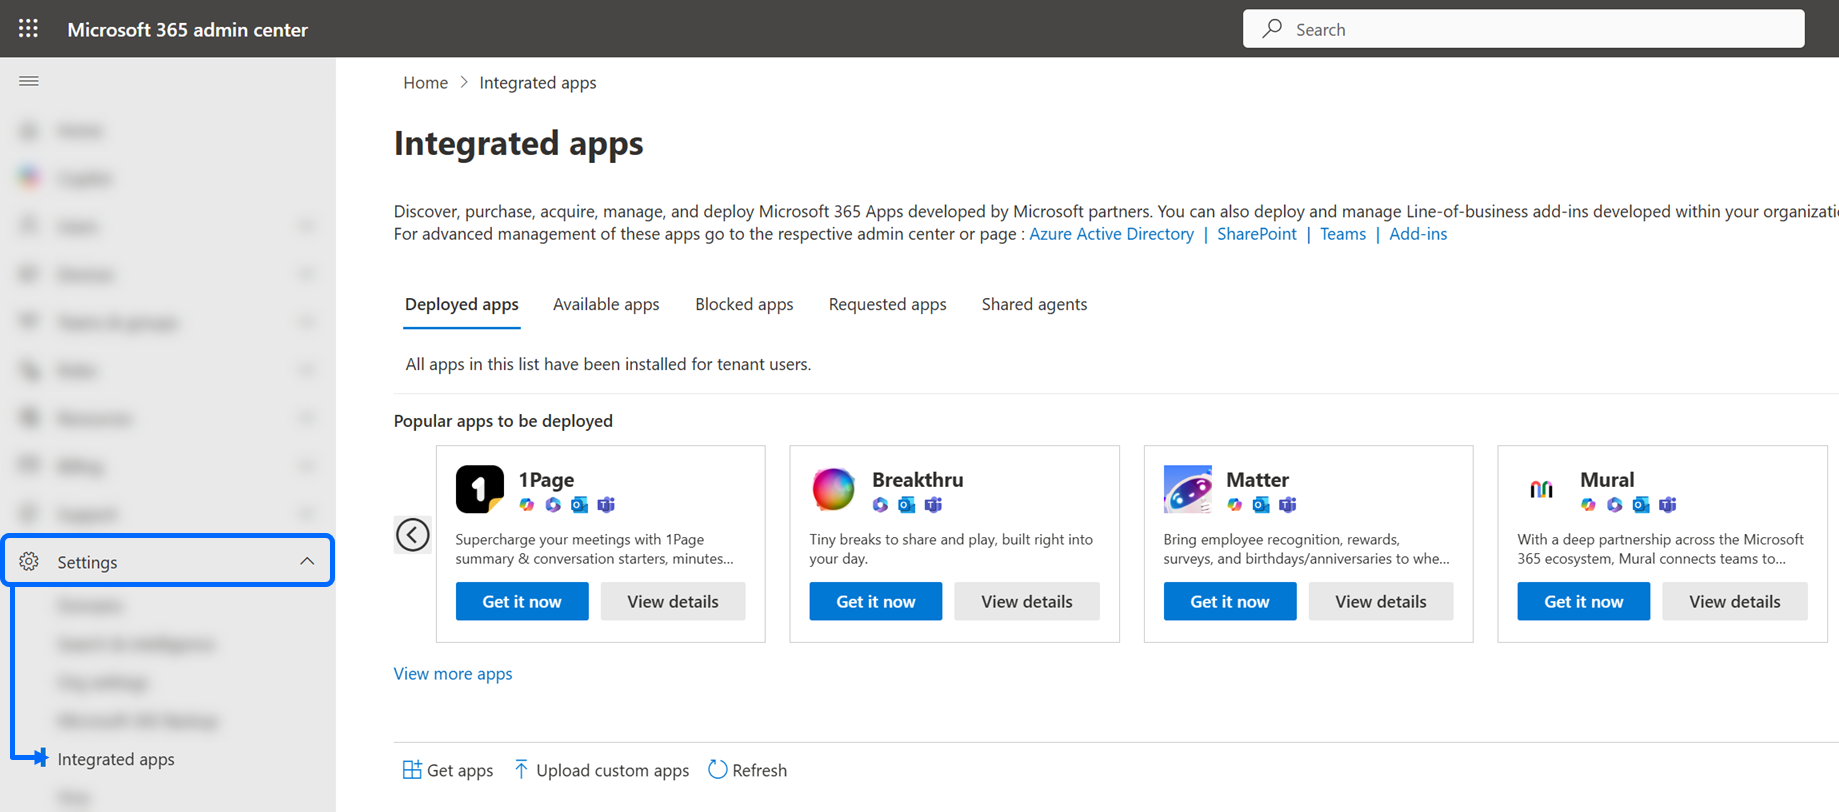Click the Get apps toolbar button
Screen dimensions: 1839x812
click(x=447, y=770)
